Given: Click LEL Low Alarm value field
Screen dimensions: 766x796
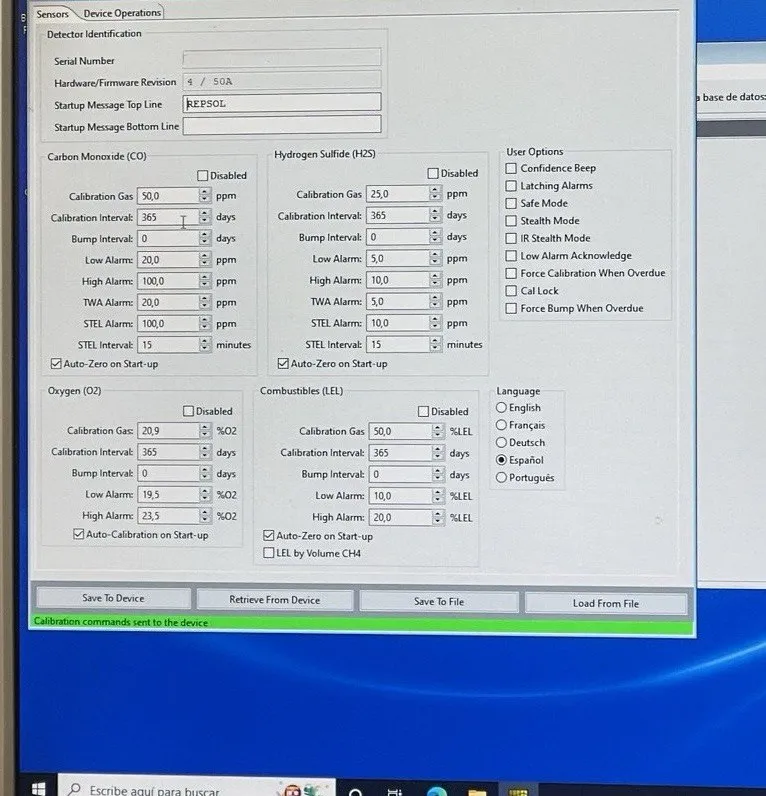Looking at the screenshot, I should click(x=401, y=495).
